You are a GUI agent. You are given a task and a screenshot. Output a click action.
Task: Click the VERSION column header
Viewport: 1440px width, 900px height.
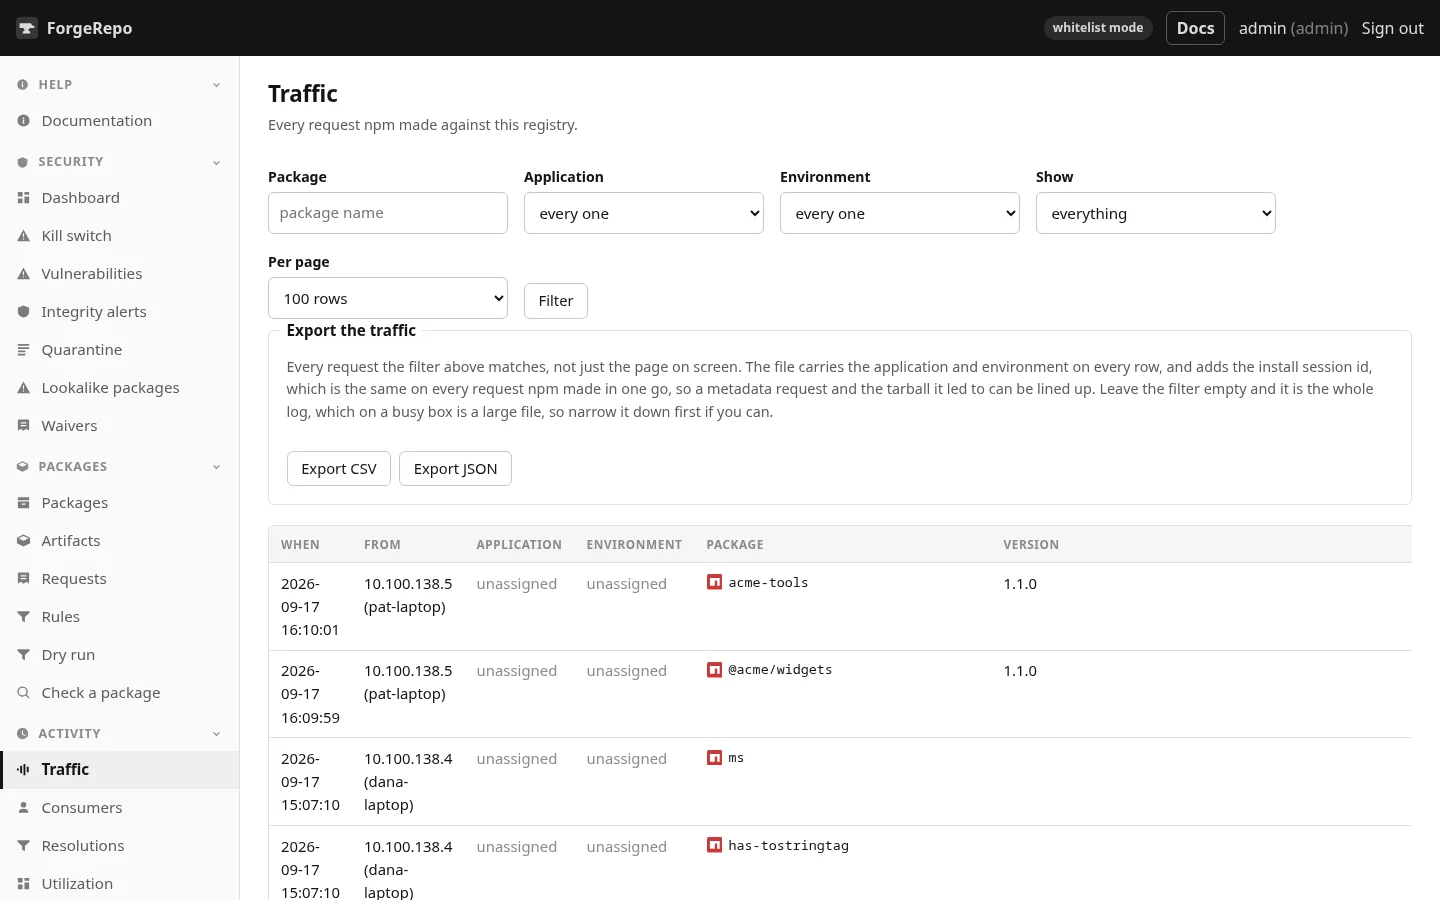coord(1031,545)
